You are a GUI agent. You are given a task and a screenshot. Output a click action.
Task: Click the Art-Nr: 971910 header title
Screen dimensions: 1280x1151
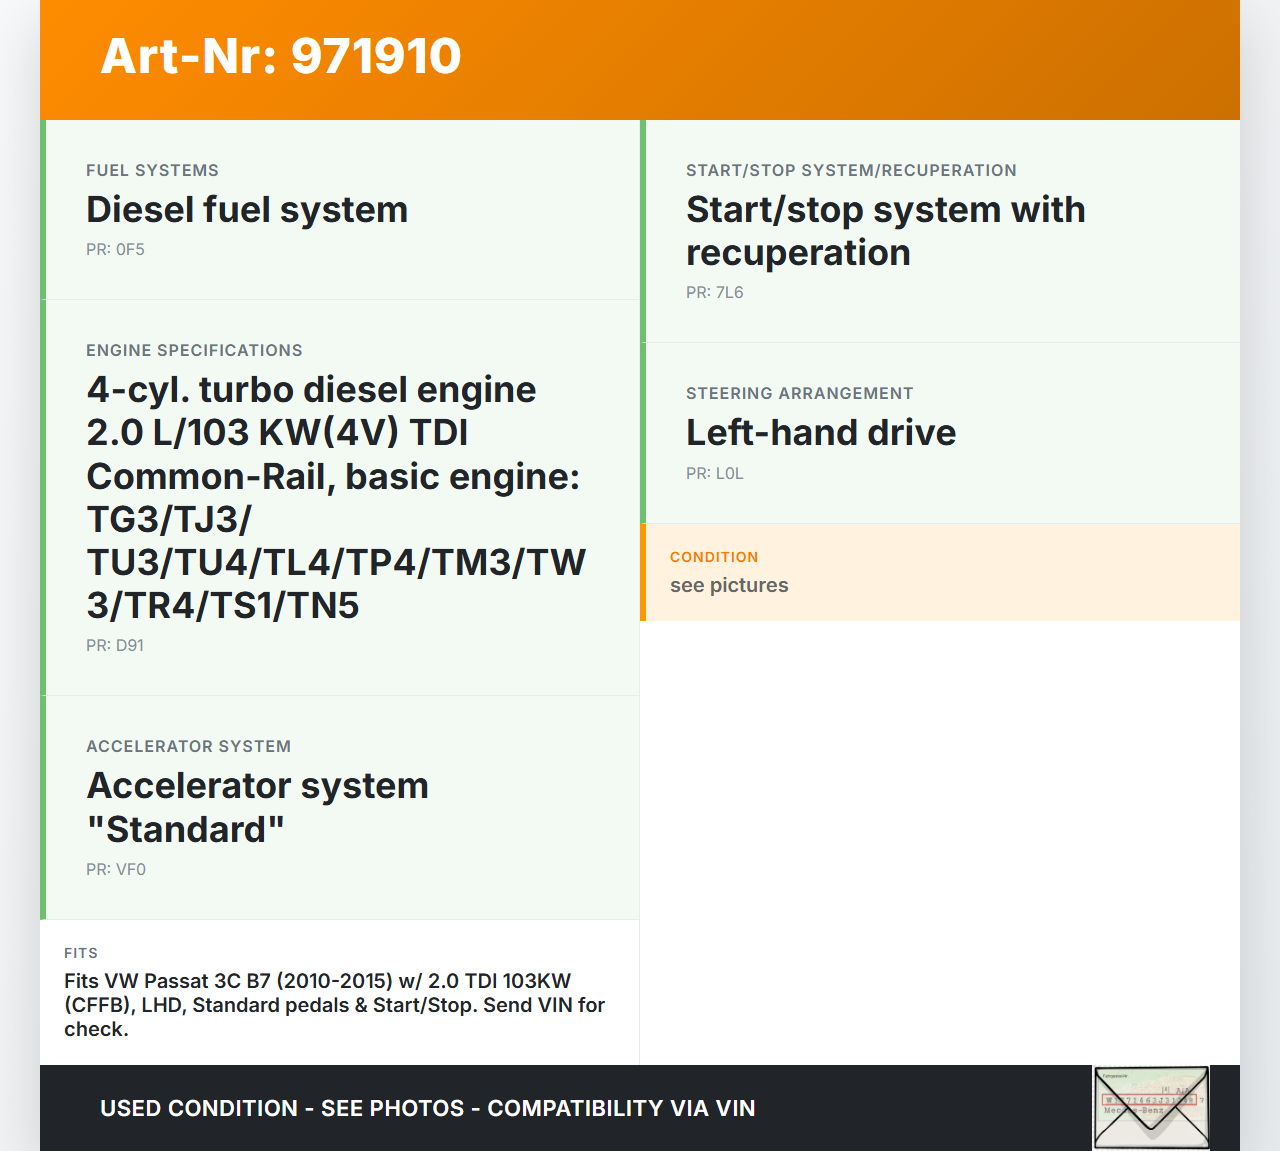[281, 56]
